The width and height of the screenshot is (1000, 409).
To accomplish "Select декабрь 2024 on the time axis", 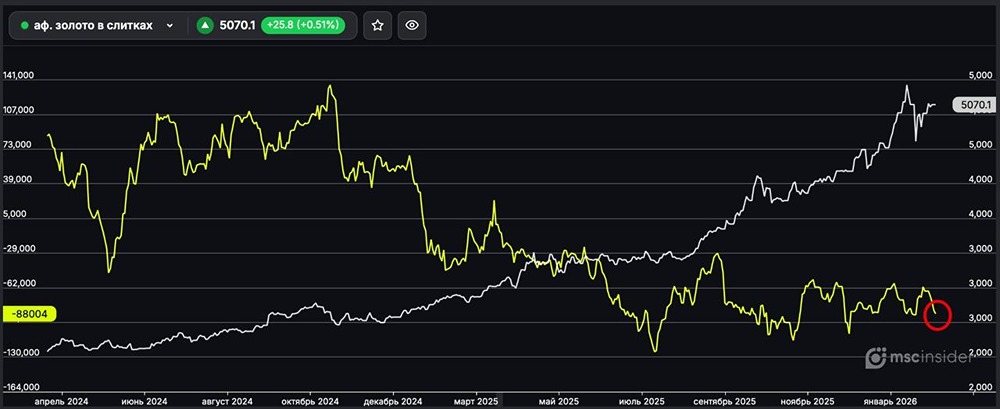I will [x=393, y=402].
